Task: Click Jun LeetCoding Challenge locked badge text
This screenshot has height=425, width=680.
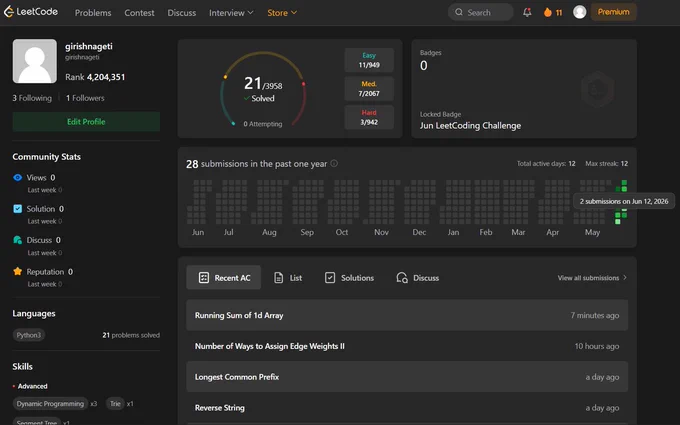Action: pos(470,126)
